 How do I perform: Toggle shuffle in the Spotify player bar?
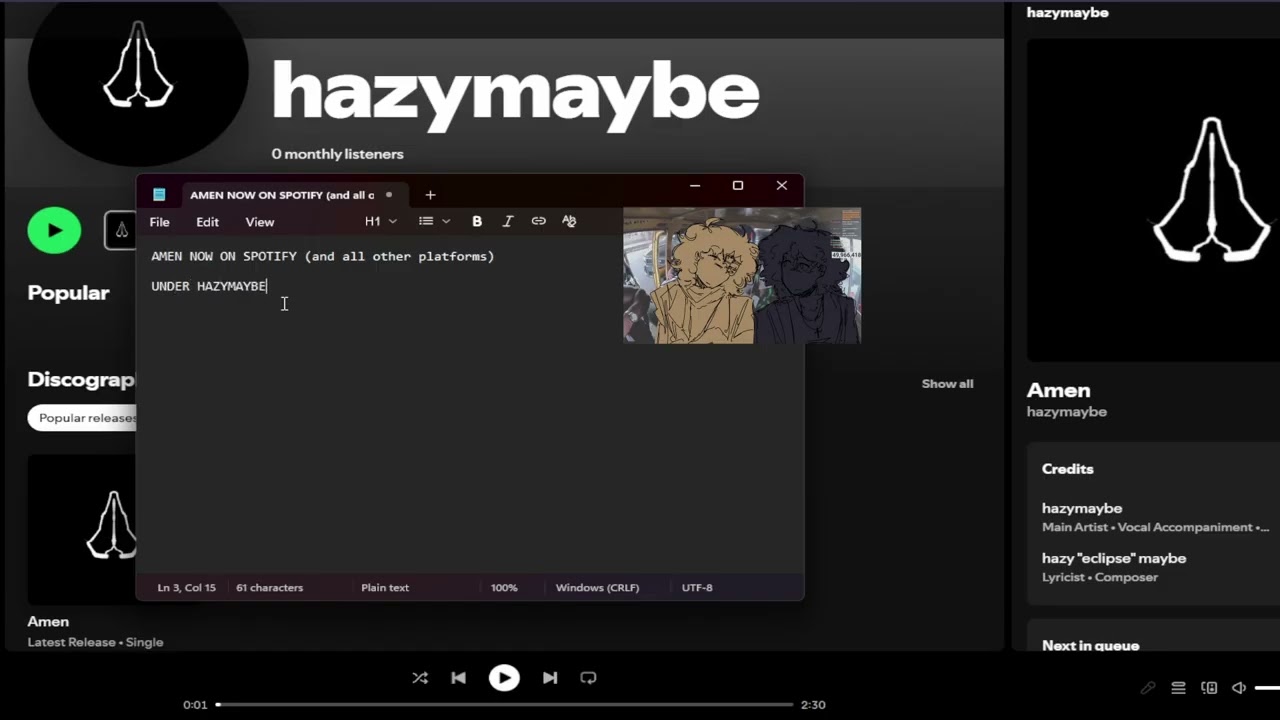(420, 678)
